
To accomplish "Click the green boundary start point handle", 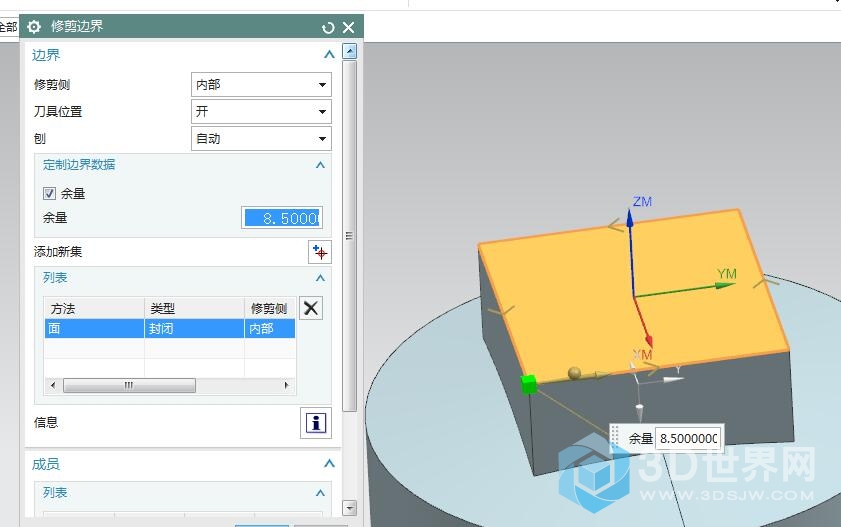I will pyautogui.click(x=529, y=384).
